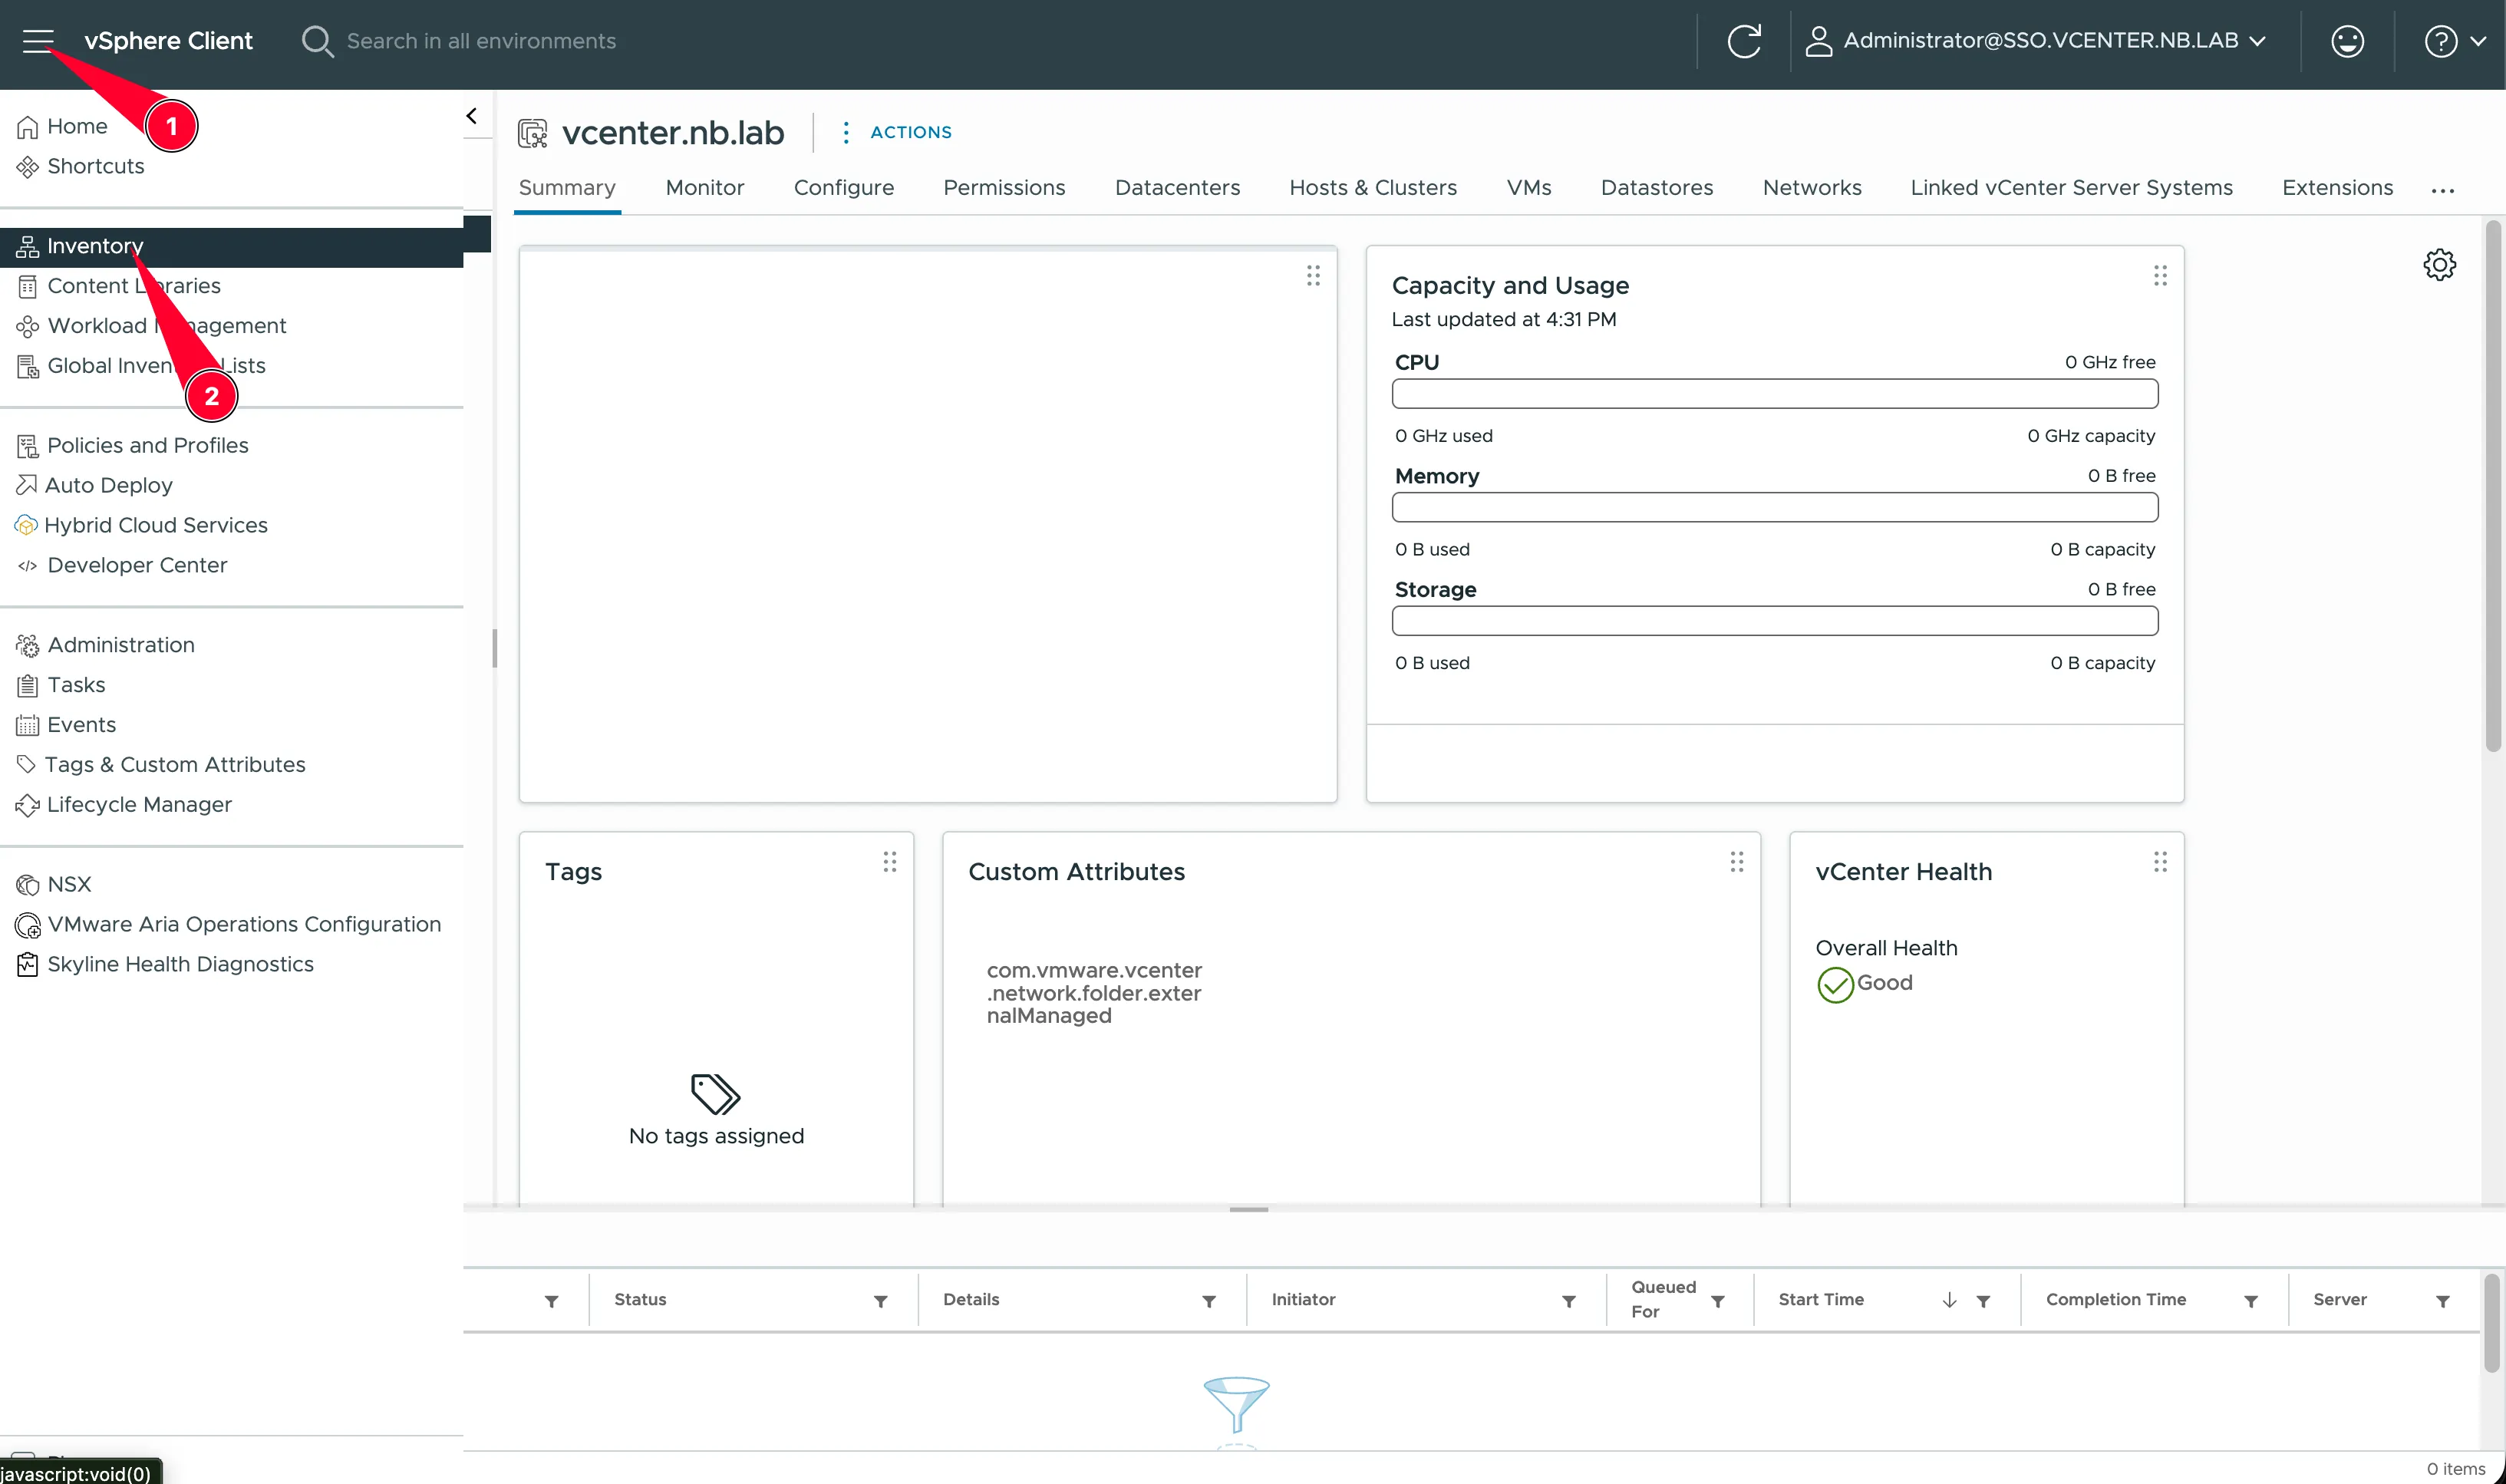Switch to the Configure tab
2506x1484 pixels.
pos(844,188)
